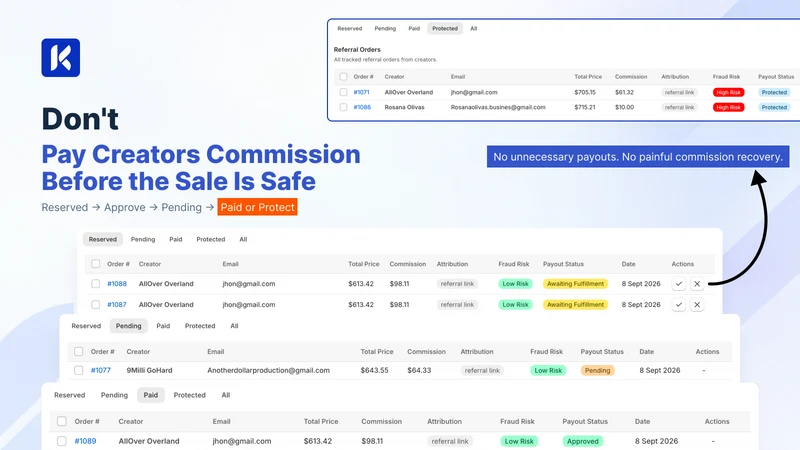Click commission value $10.00
This screenshot has width=800, height=450.
pos(624,107)
